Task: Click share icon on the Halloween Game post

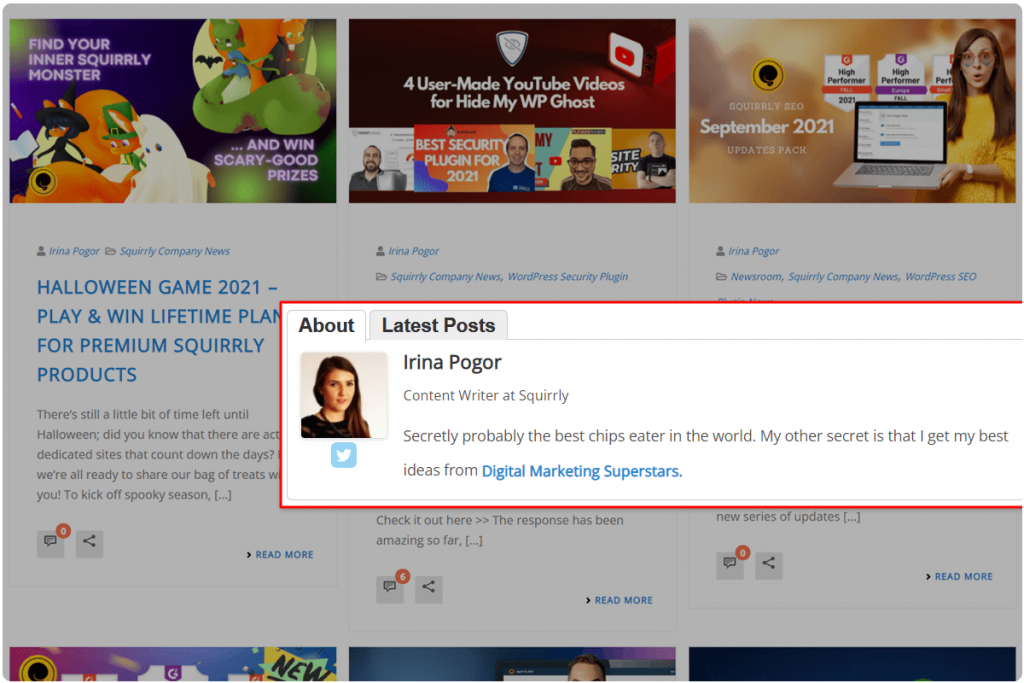Action: (89, 542)
